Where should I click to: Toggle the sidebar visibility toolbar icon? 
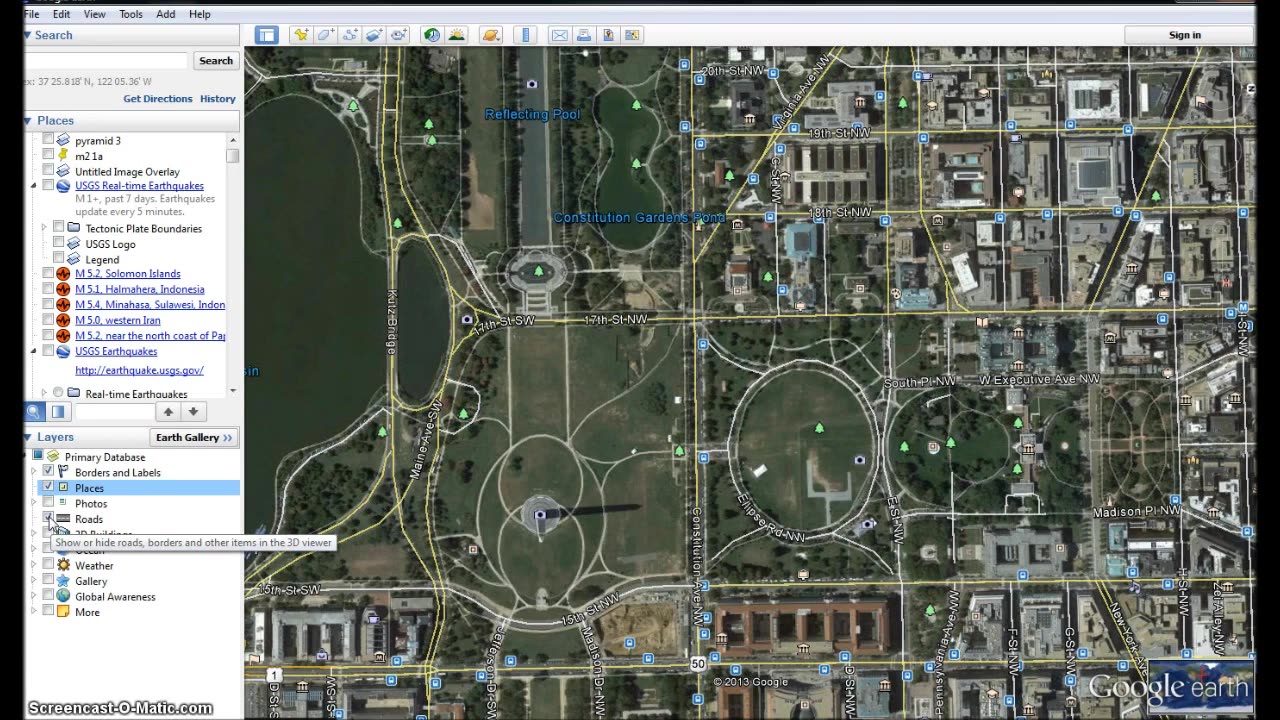coord(266,35)
